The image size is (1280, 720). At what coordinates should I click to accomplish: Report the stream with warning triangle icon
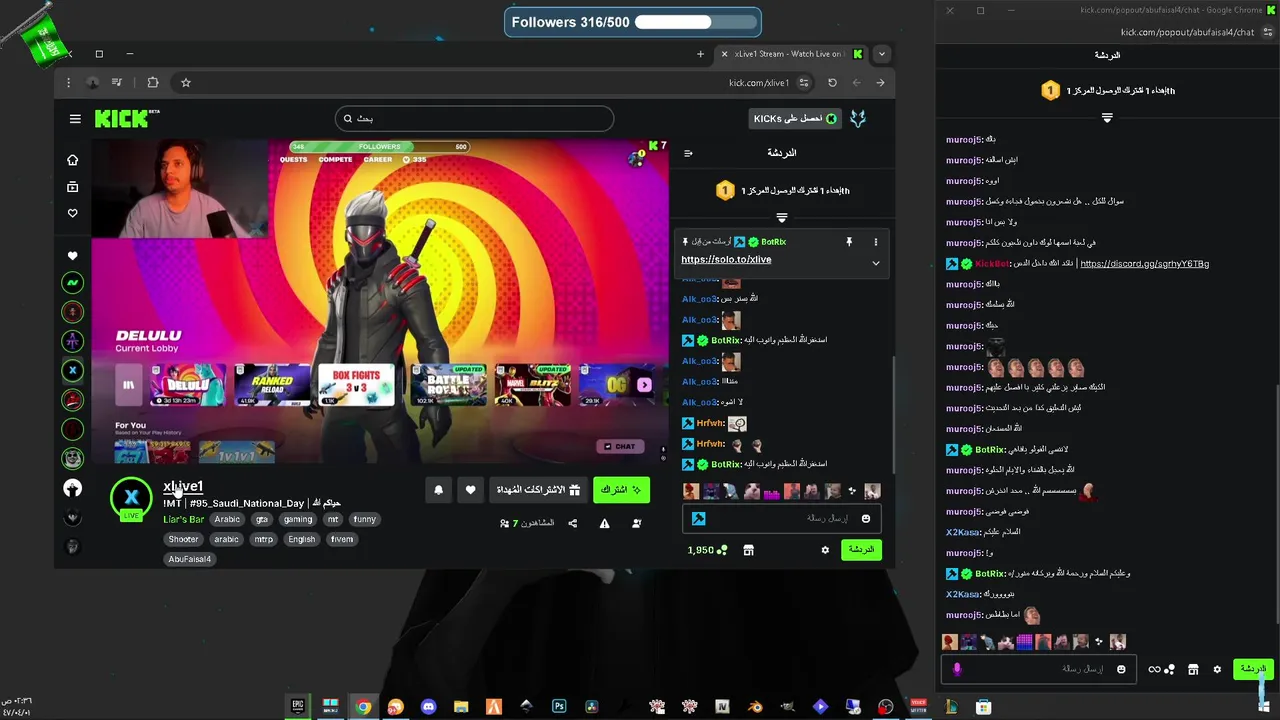(x=604, y=523)
